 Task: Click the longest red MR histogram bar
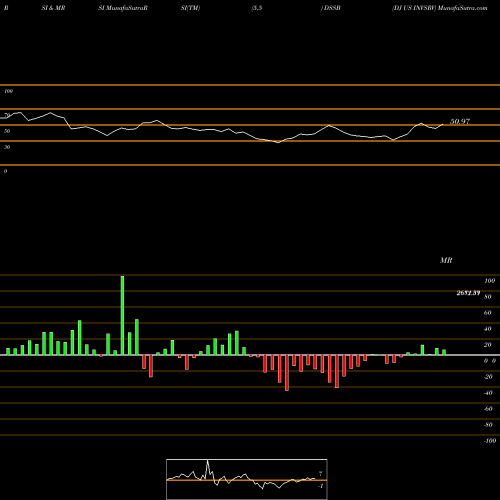(x=287, y=373)
